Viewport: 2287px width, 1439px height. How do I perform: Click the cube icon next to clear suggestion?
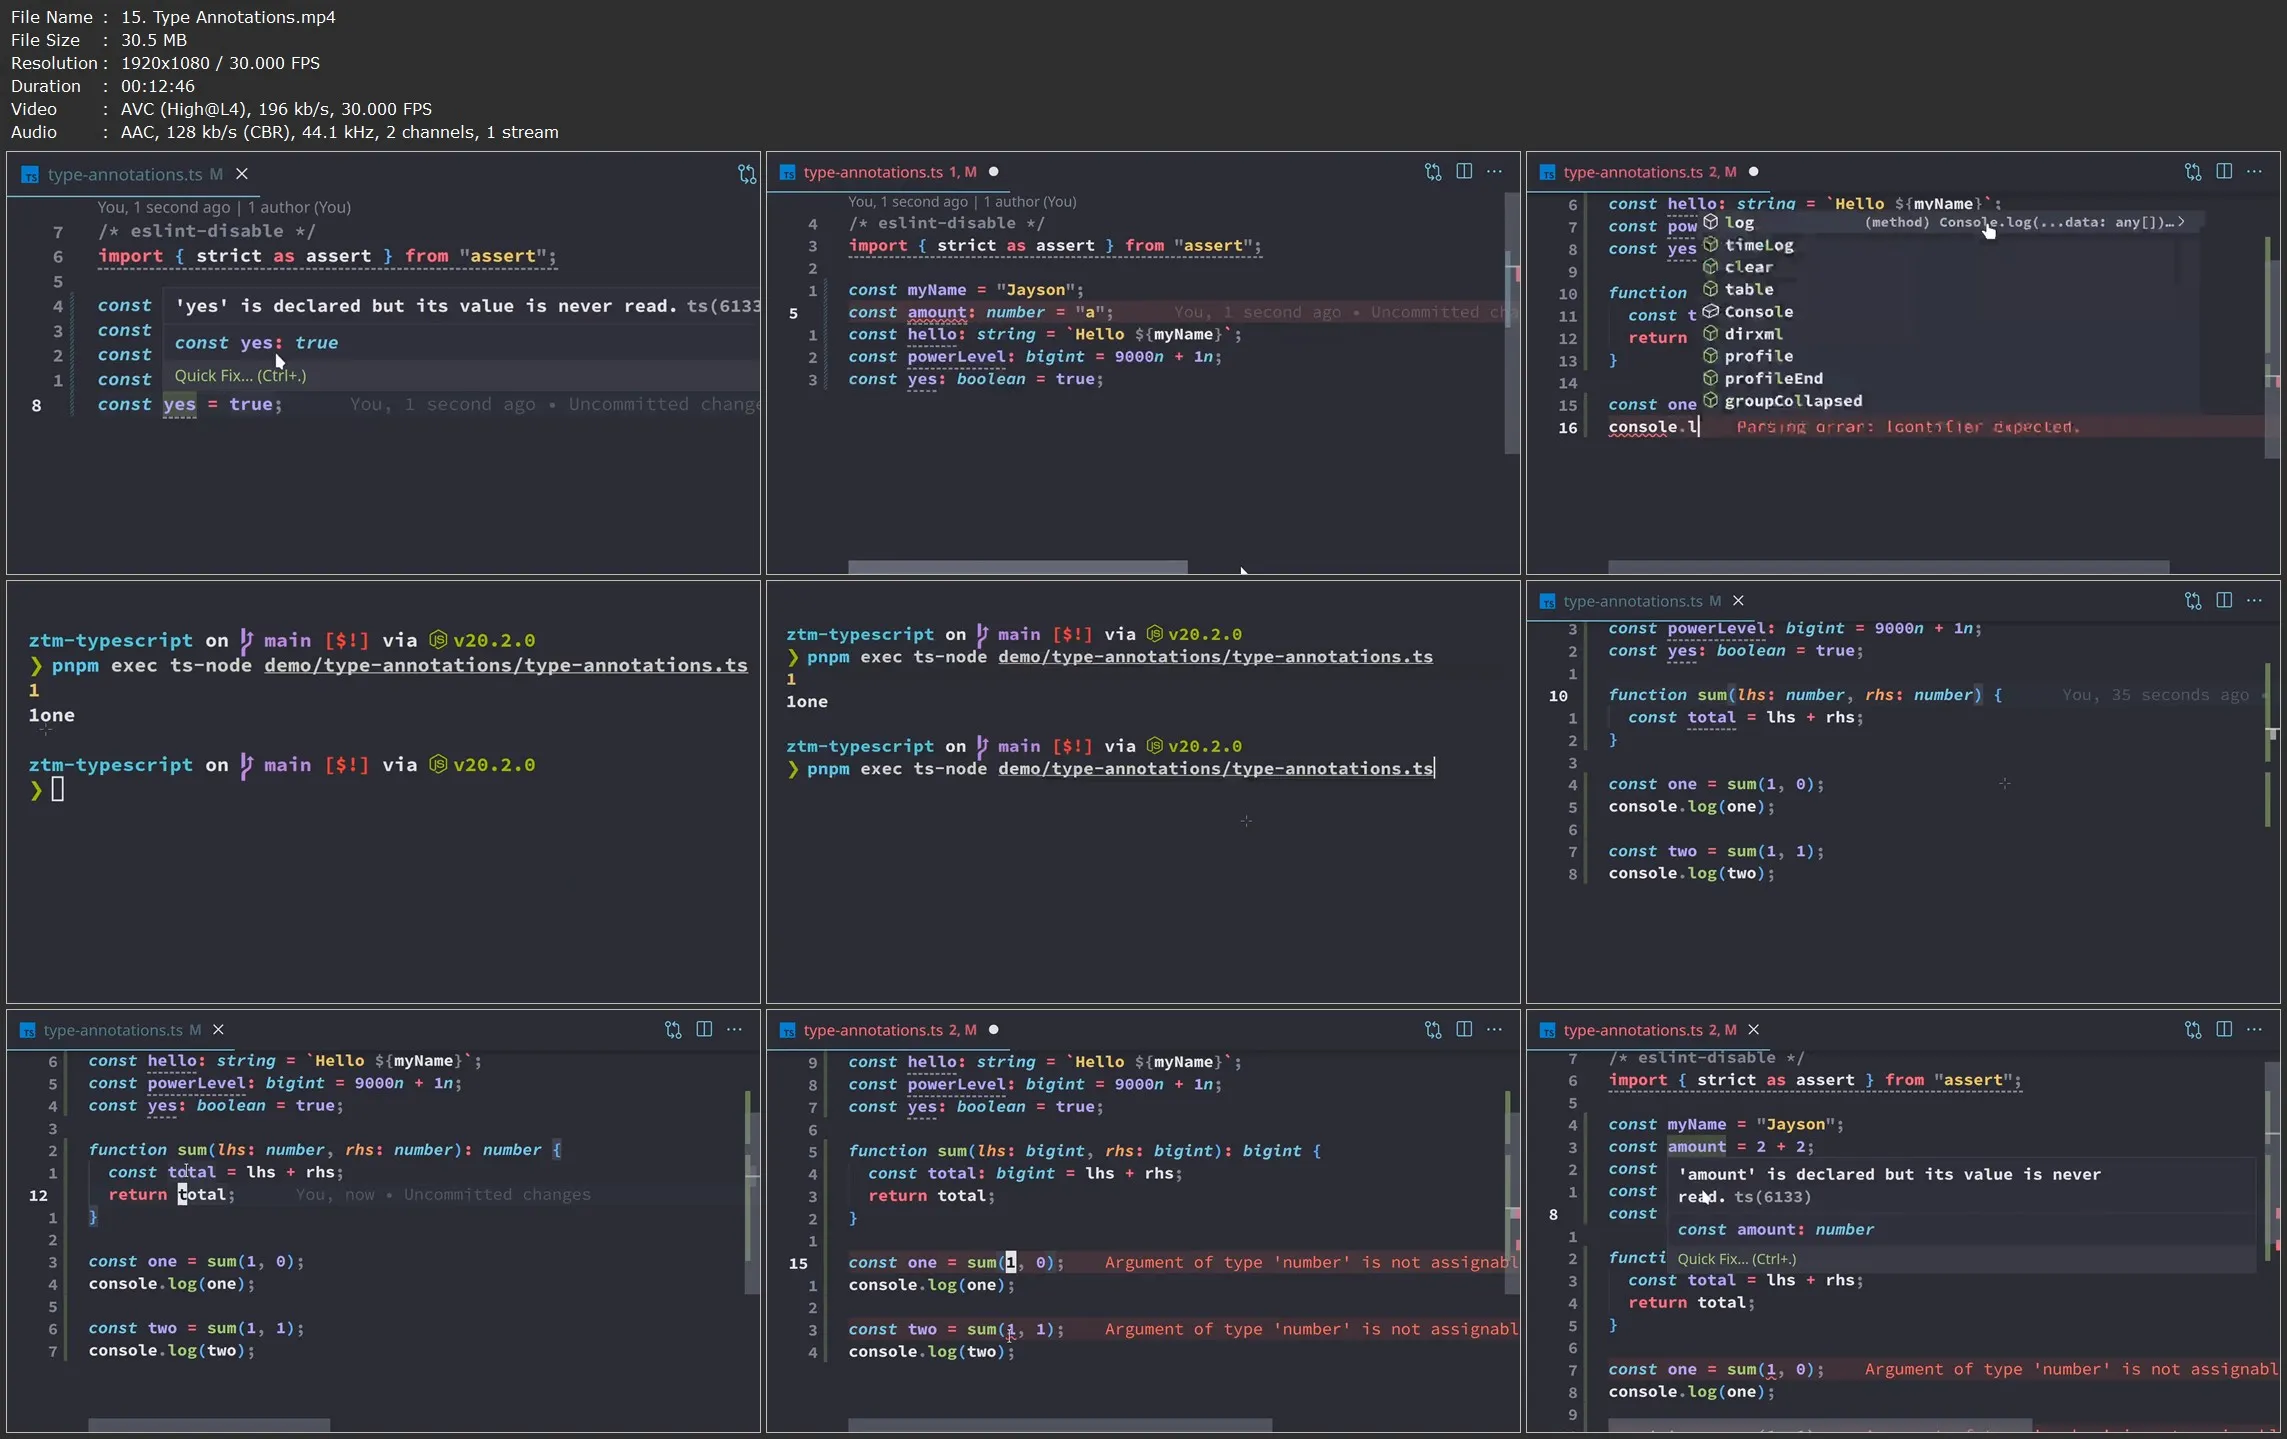click(1710, 267)
